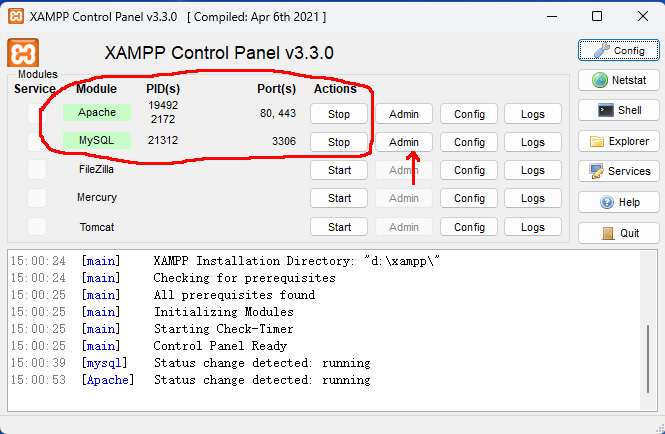Stop the Apache module
665x434 pixels.
point(339,114)
